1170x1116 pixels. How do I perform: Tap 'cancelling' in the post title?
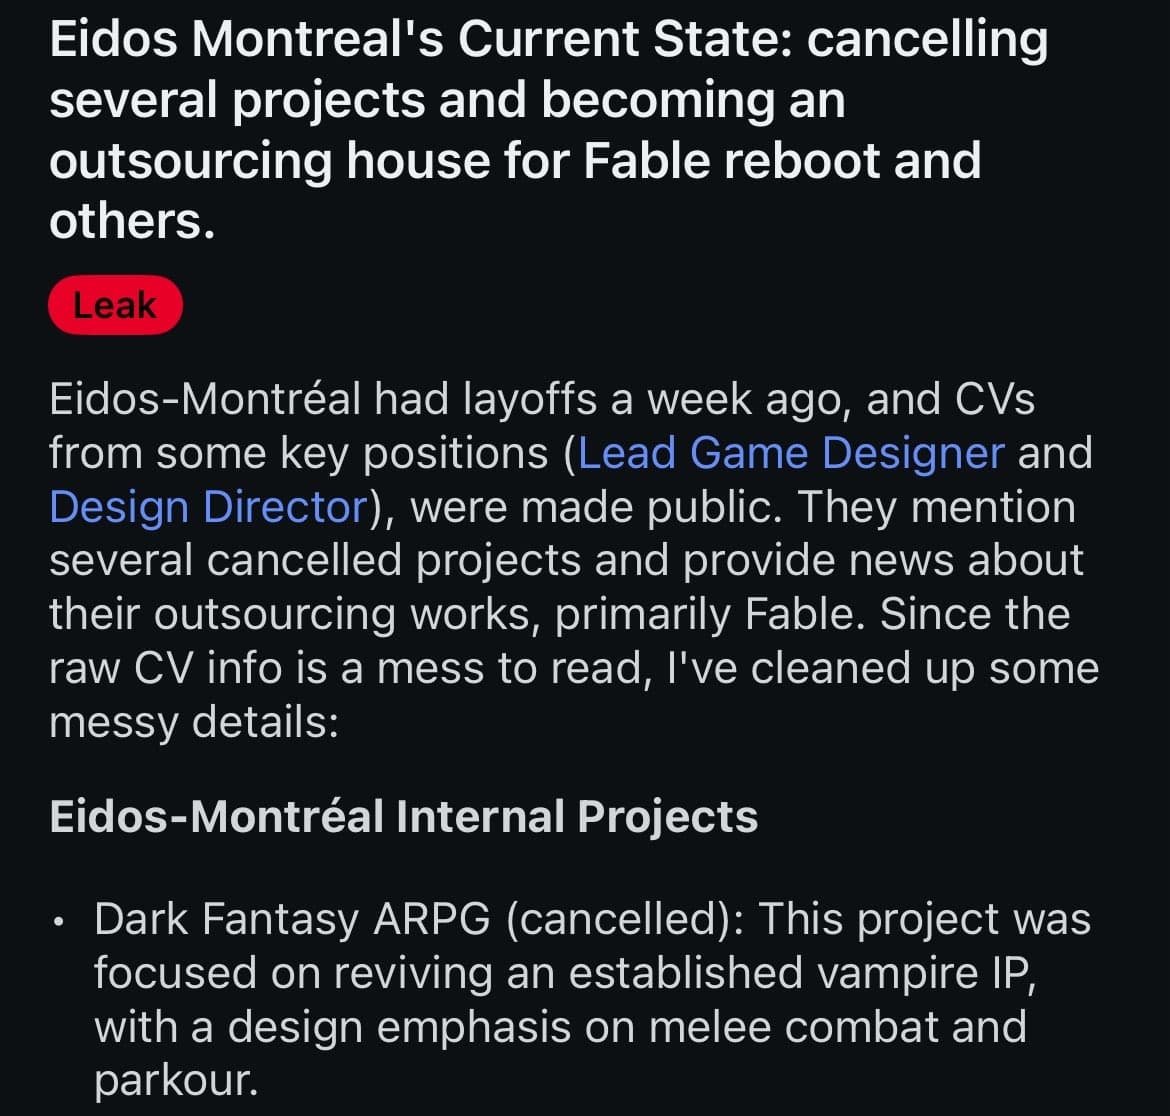pyautogui.click(x=926, y=41)
